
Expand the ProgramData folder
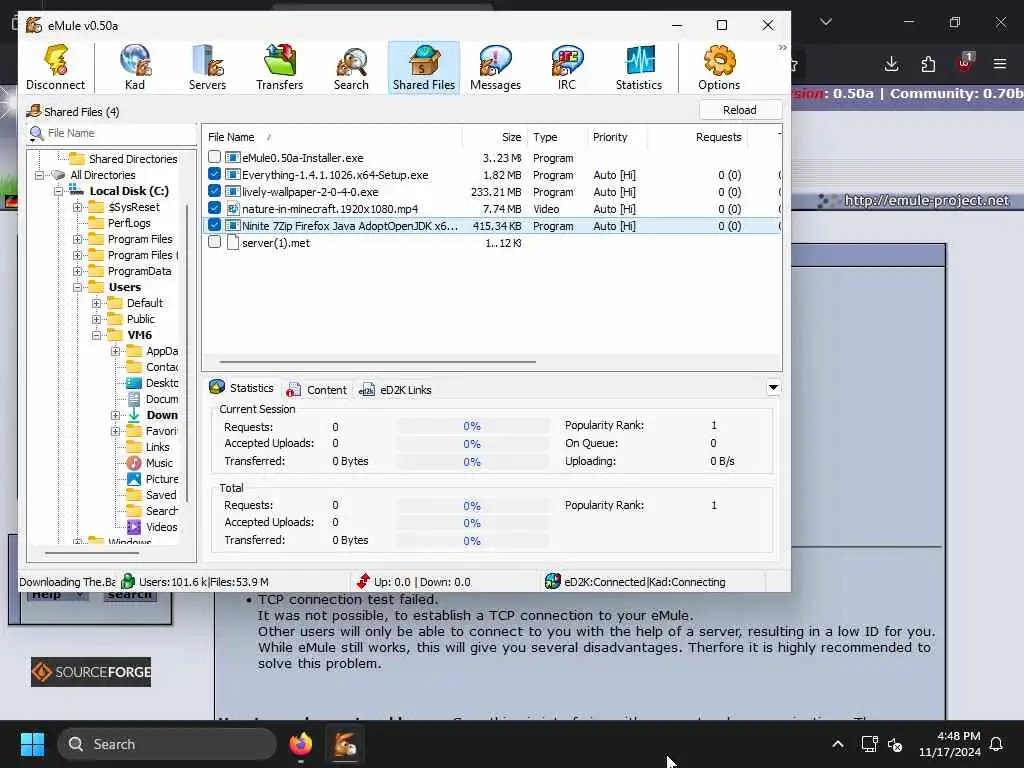[x=77, y=271]
